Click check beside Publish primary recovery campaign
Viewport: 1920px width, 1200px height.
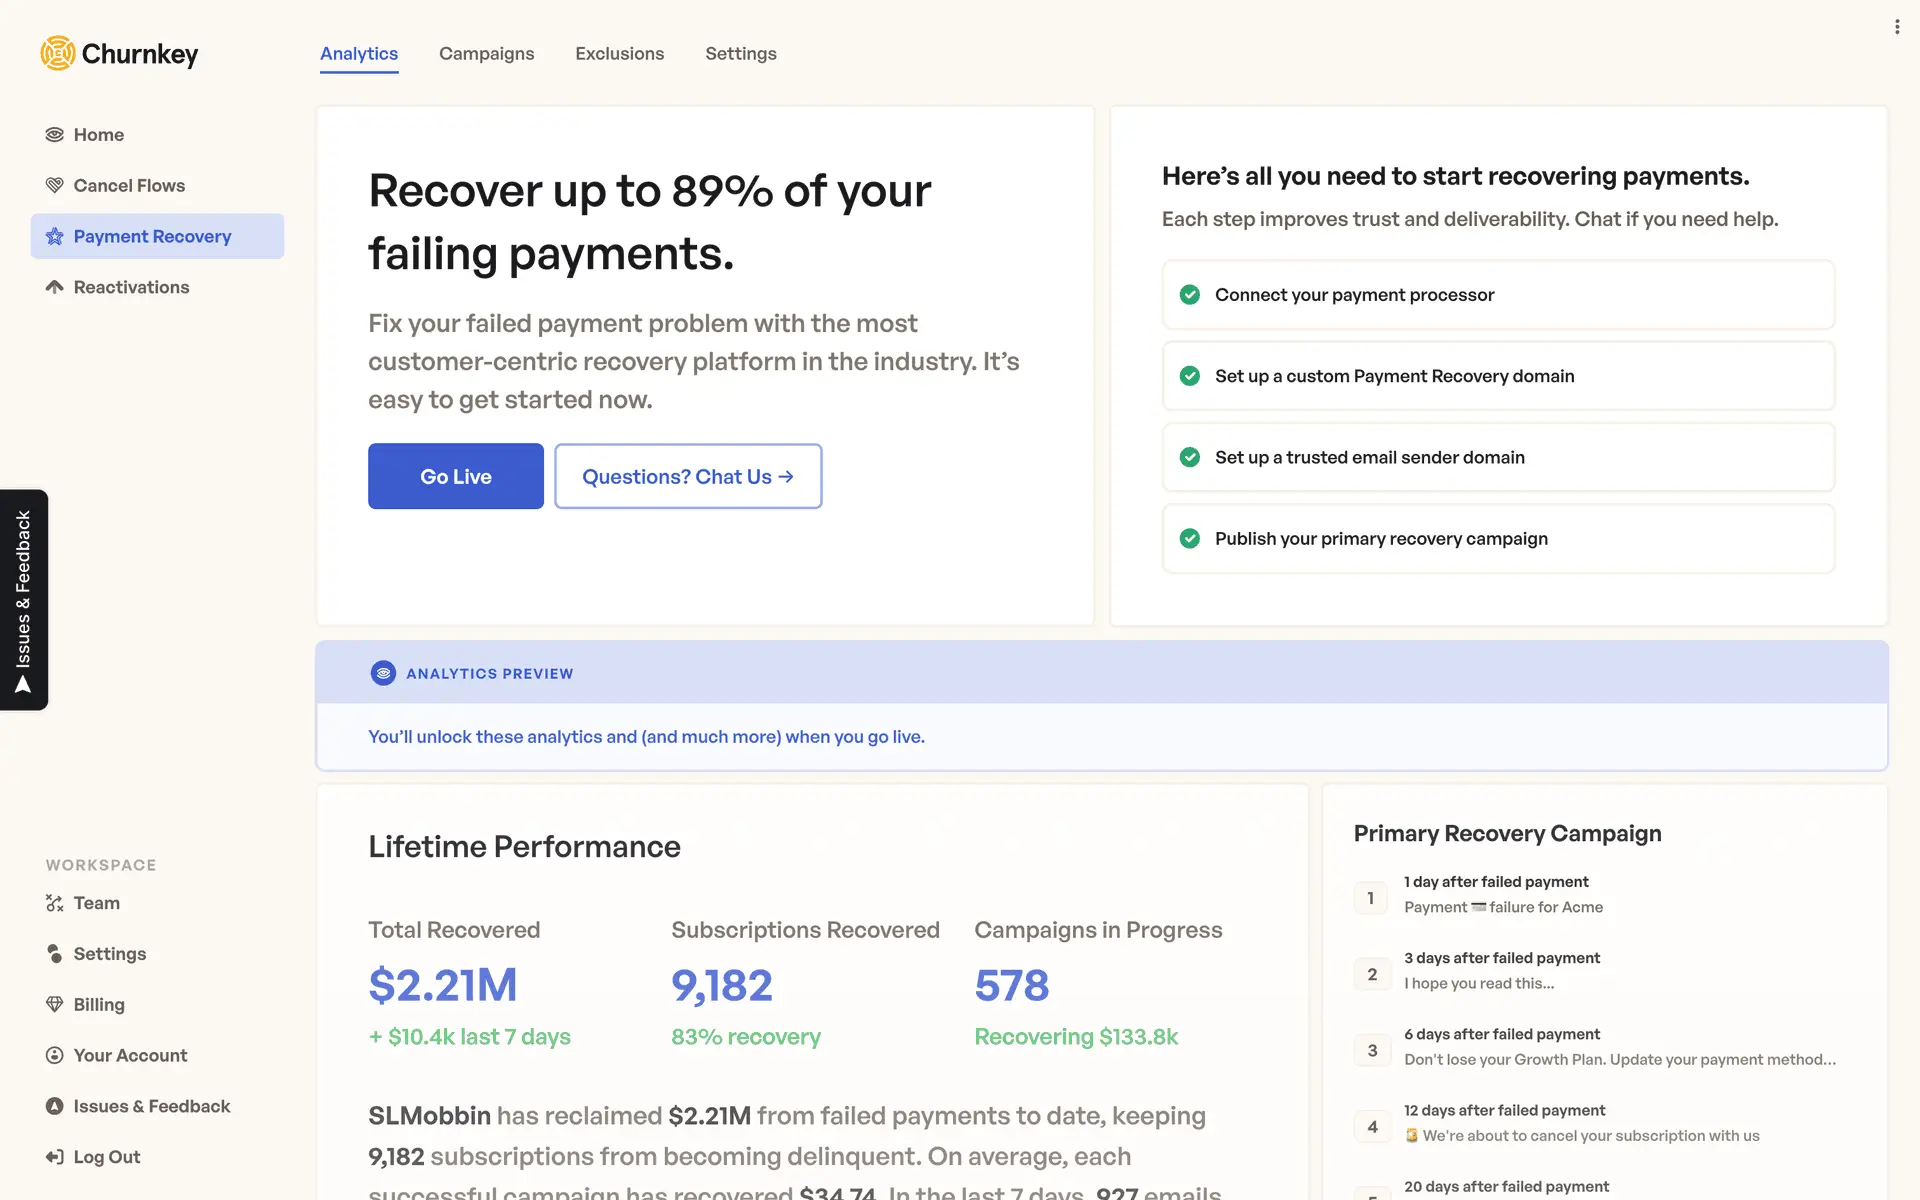pos(1190,539)
